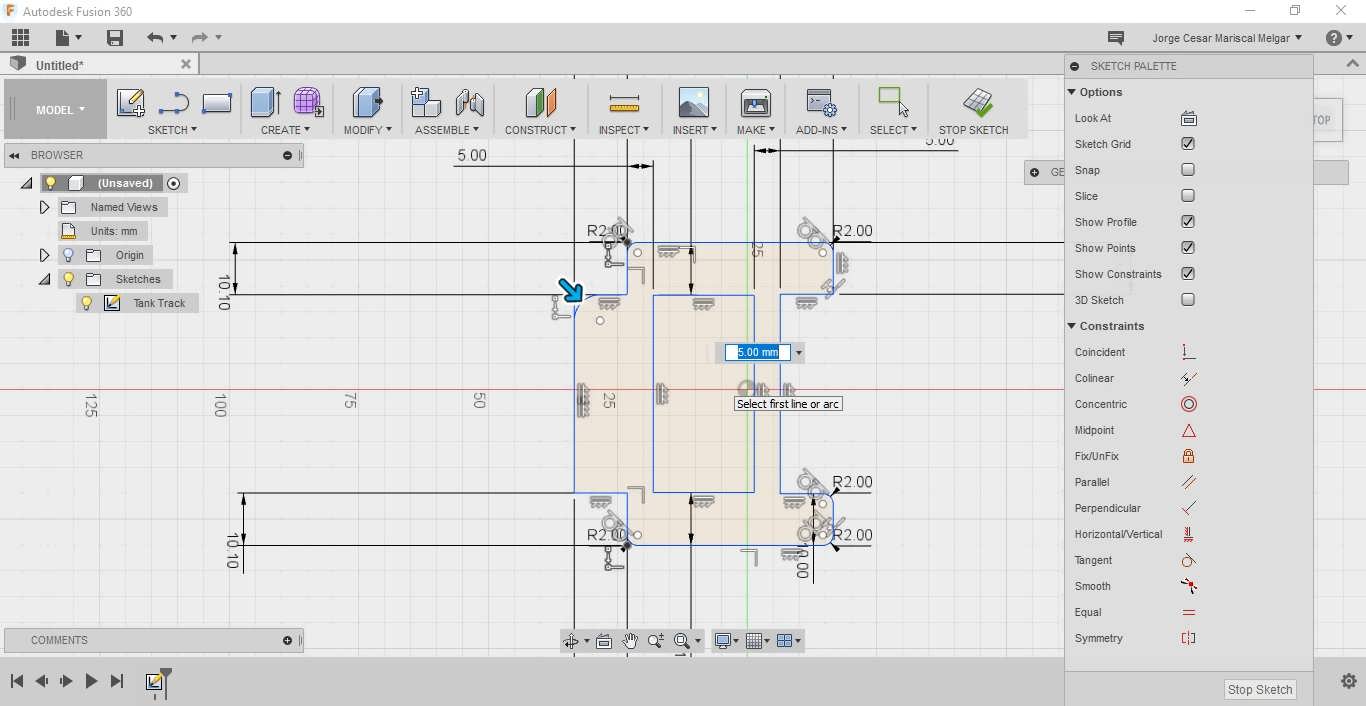Screen dimensions: 1366x706
Task: Collapse the Sketches folder
Action: coord(44,279)
